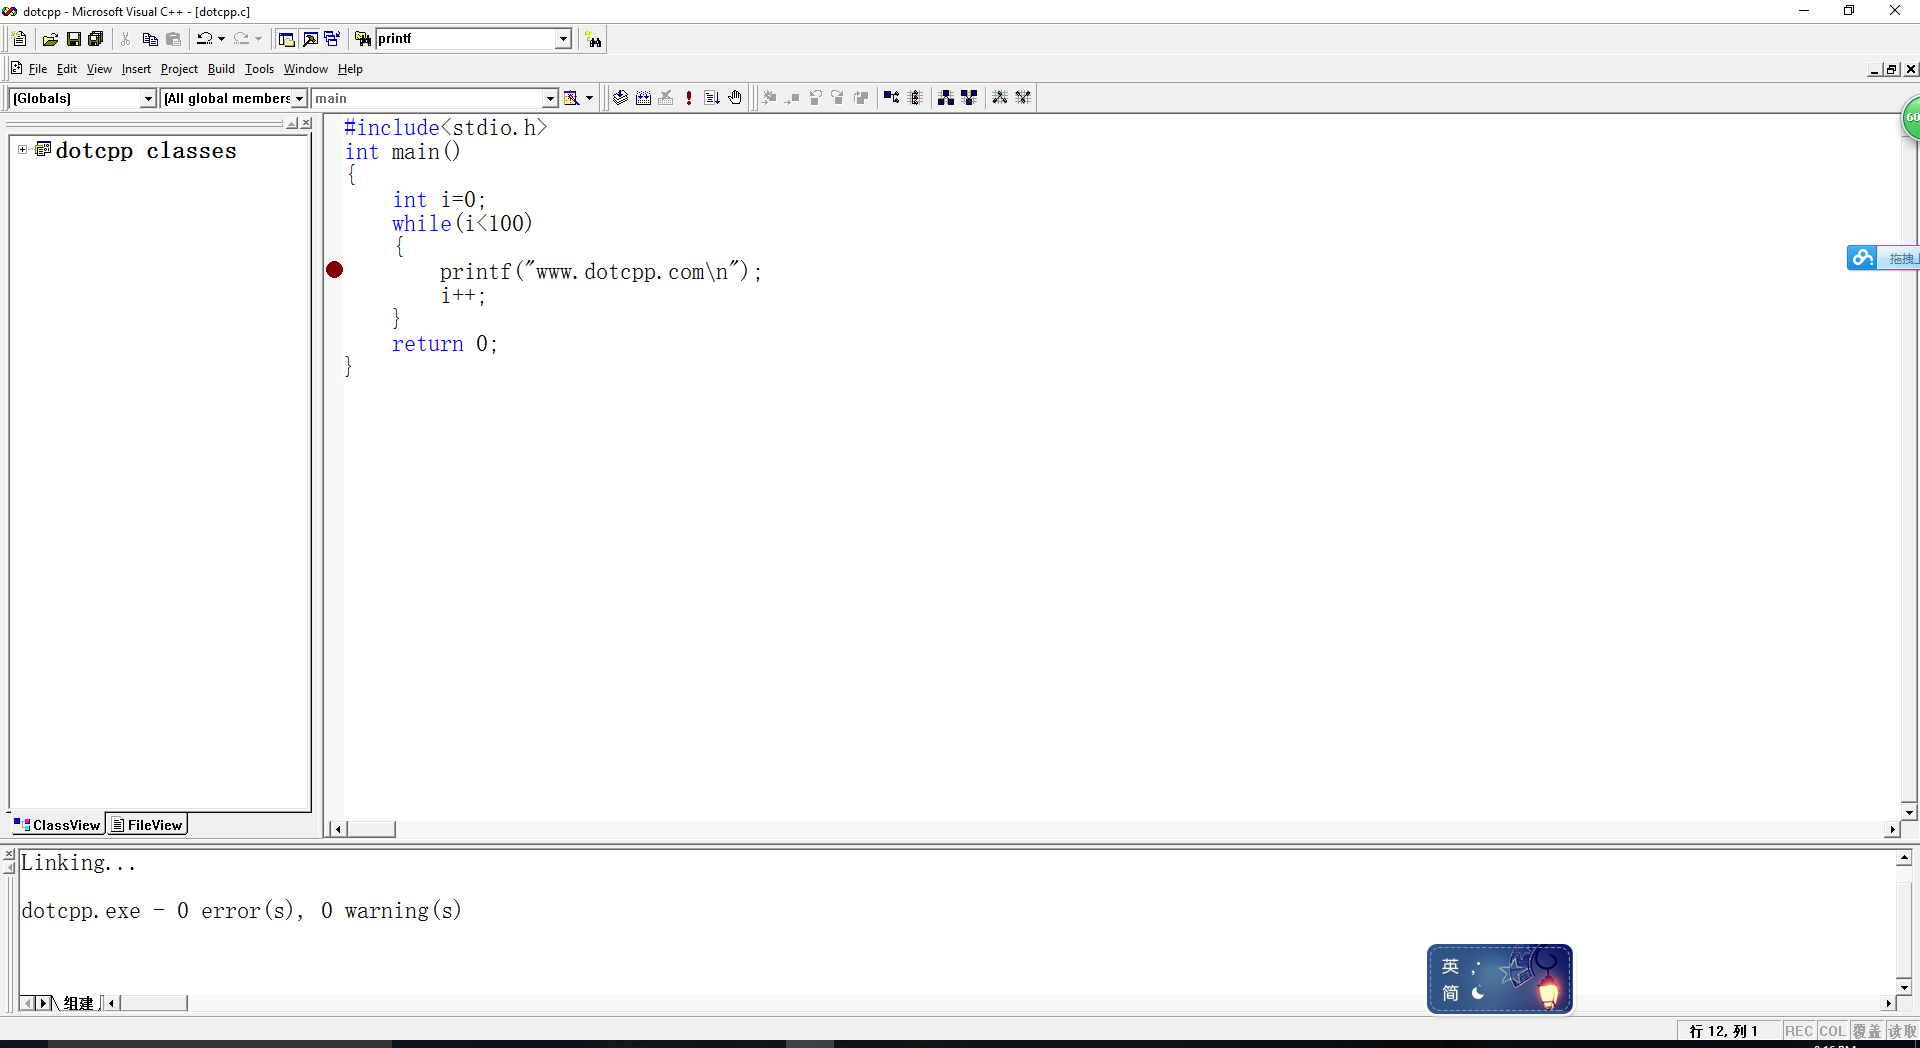Switch to the FileView tab
1920x1048 pixels.
pyautogui.click(x=147, y=825)
